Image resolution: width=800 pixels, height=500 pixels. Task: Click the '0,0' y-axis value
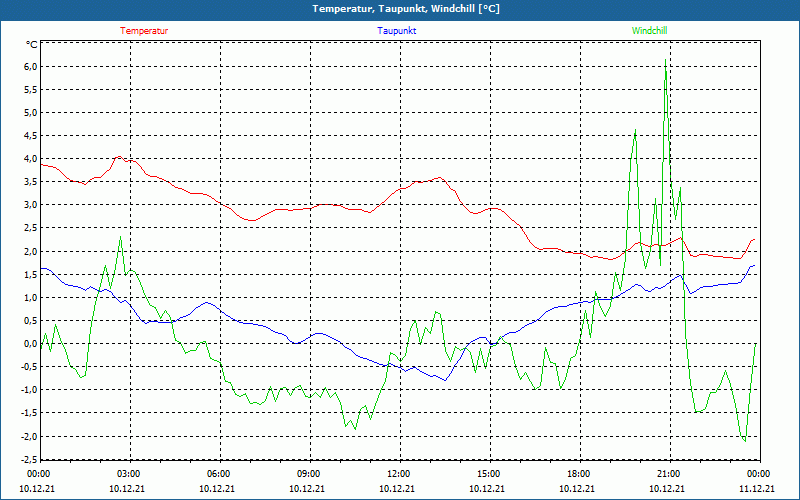point(30,343)
